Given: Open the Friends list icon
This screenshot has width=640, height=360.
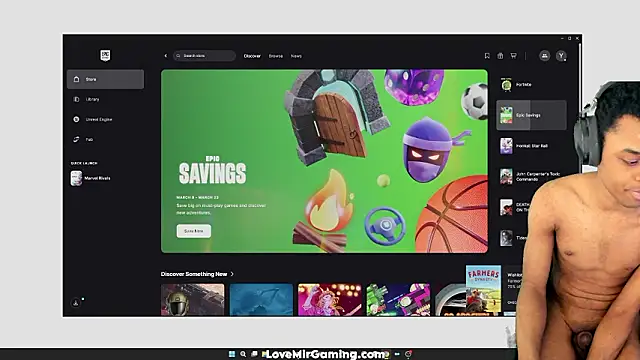Looking at the screenshot, I should pos(544,56).
